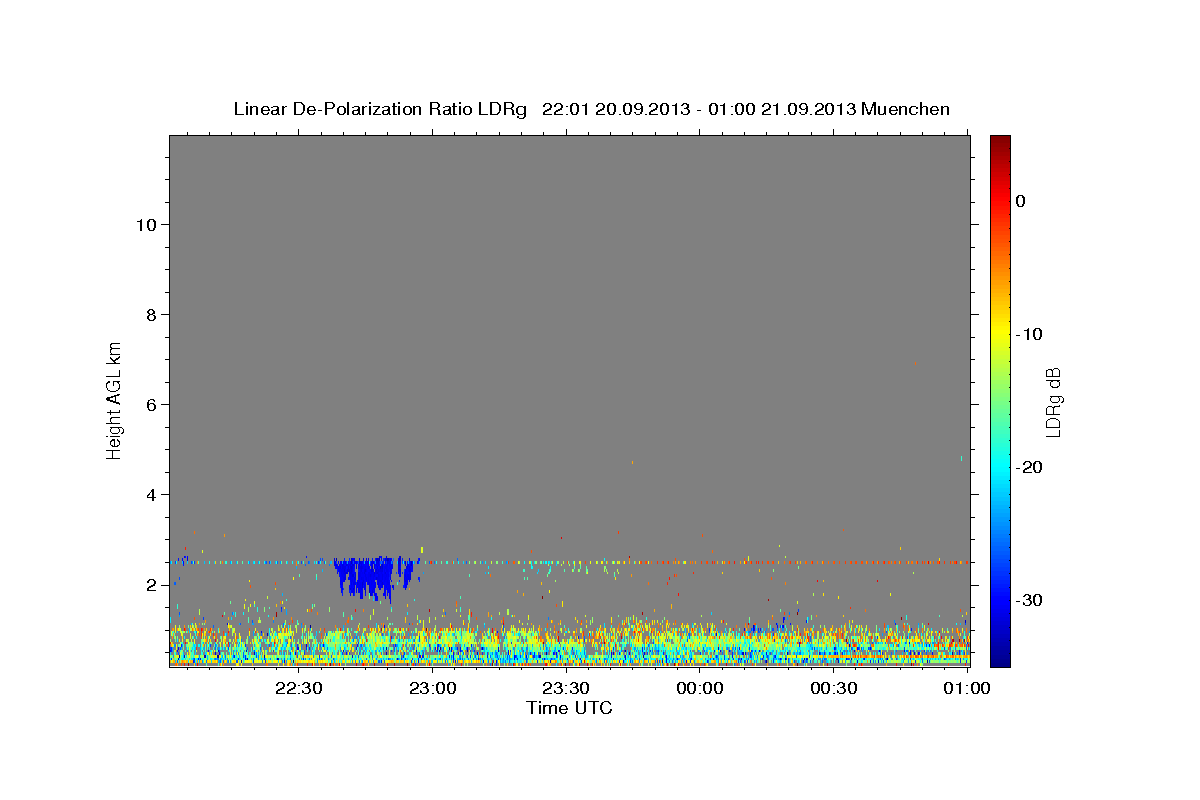
Task: Click the dark blue bottom of the colorbar
Action: (x=1000, y=655)
